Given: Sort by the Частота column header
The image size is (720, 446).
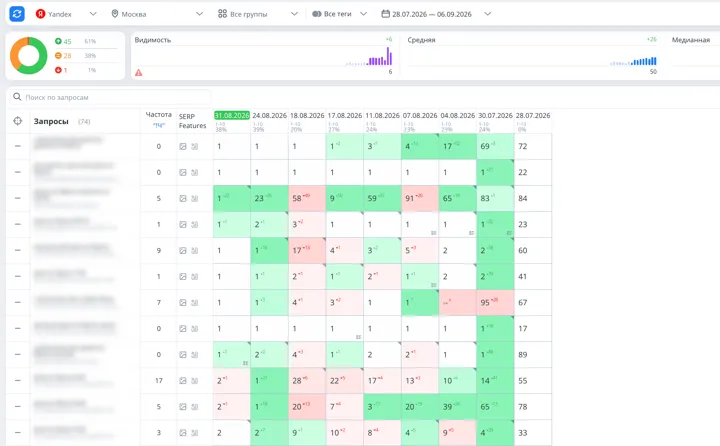Looking at the screenshot, I should click(x=158, y=115).
